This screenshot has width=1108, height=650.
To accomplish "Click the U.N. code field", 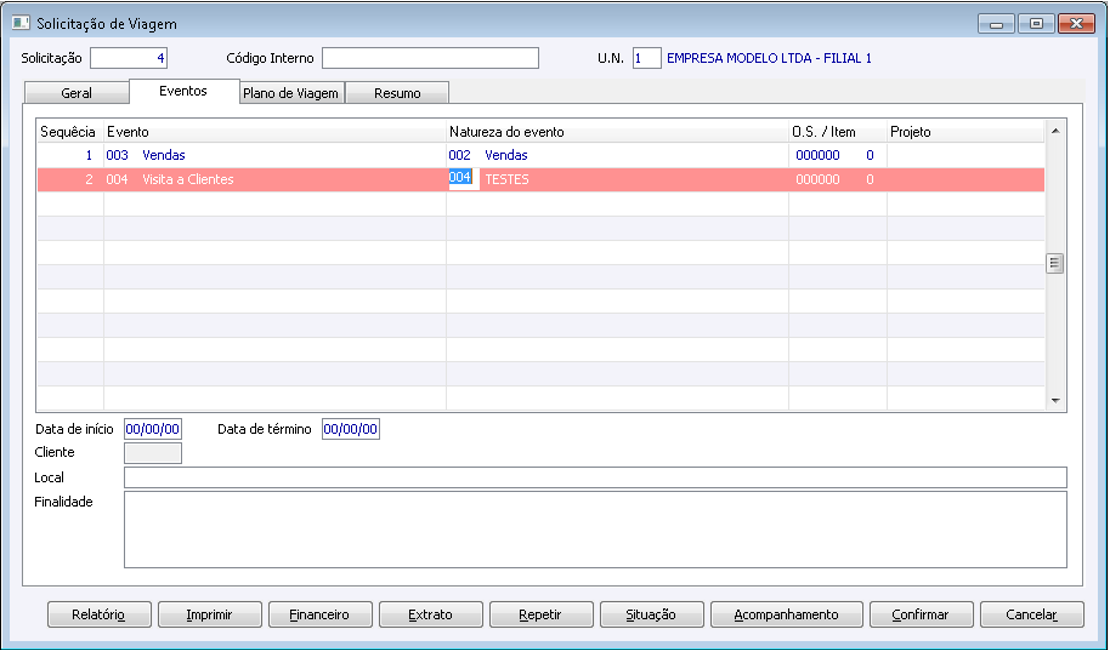I will (647, 58).
